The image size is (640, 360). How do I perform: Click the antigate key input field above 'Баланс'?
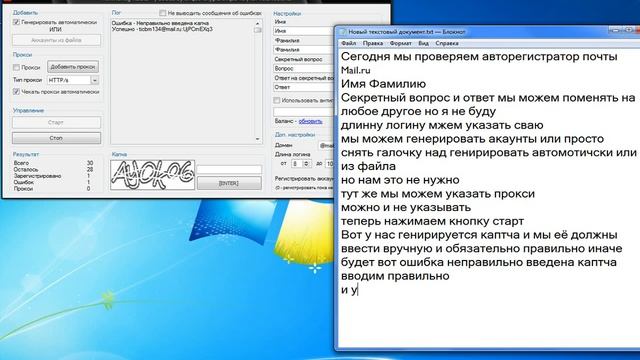(304, 111)
